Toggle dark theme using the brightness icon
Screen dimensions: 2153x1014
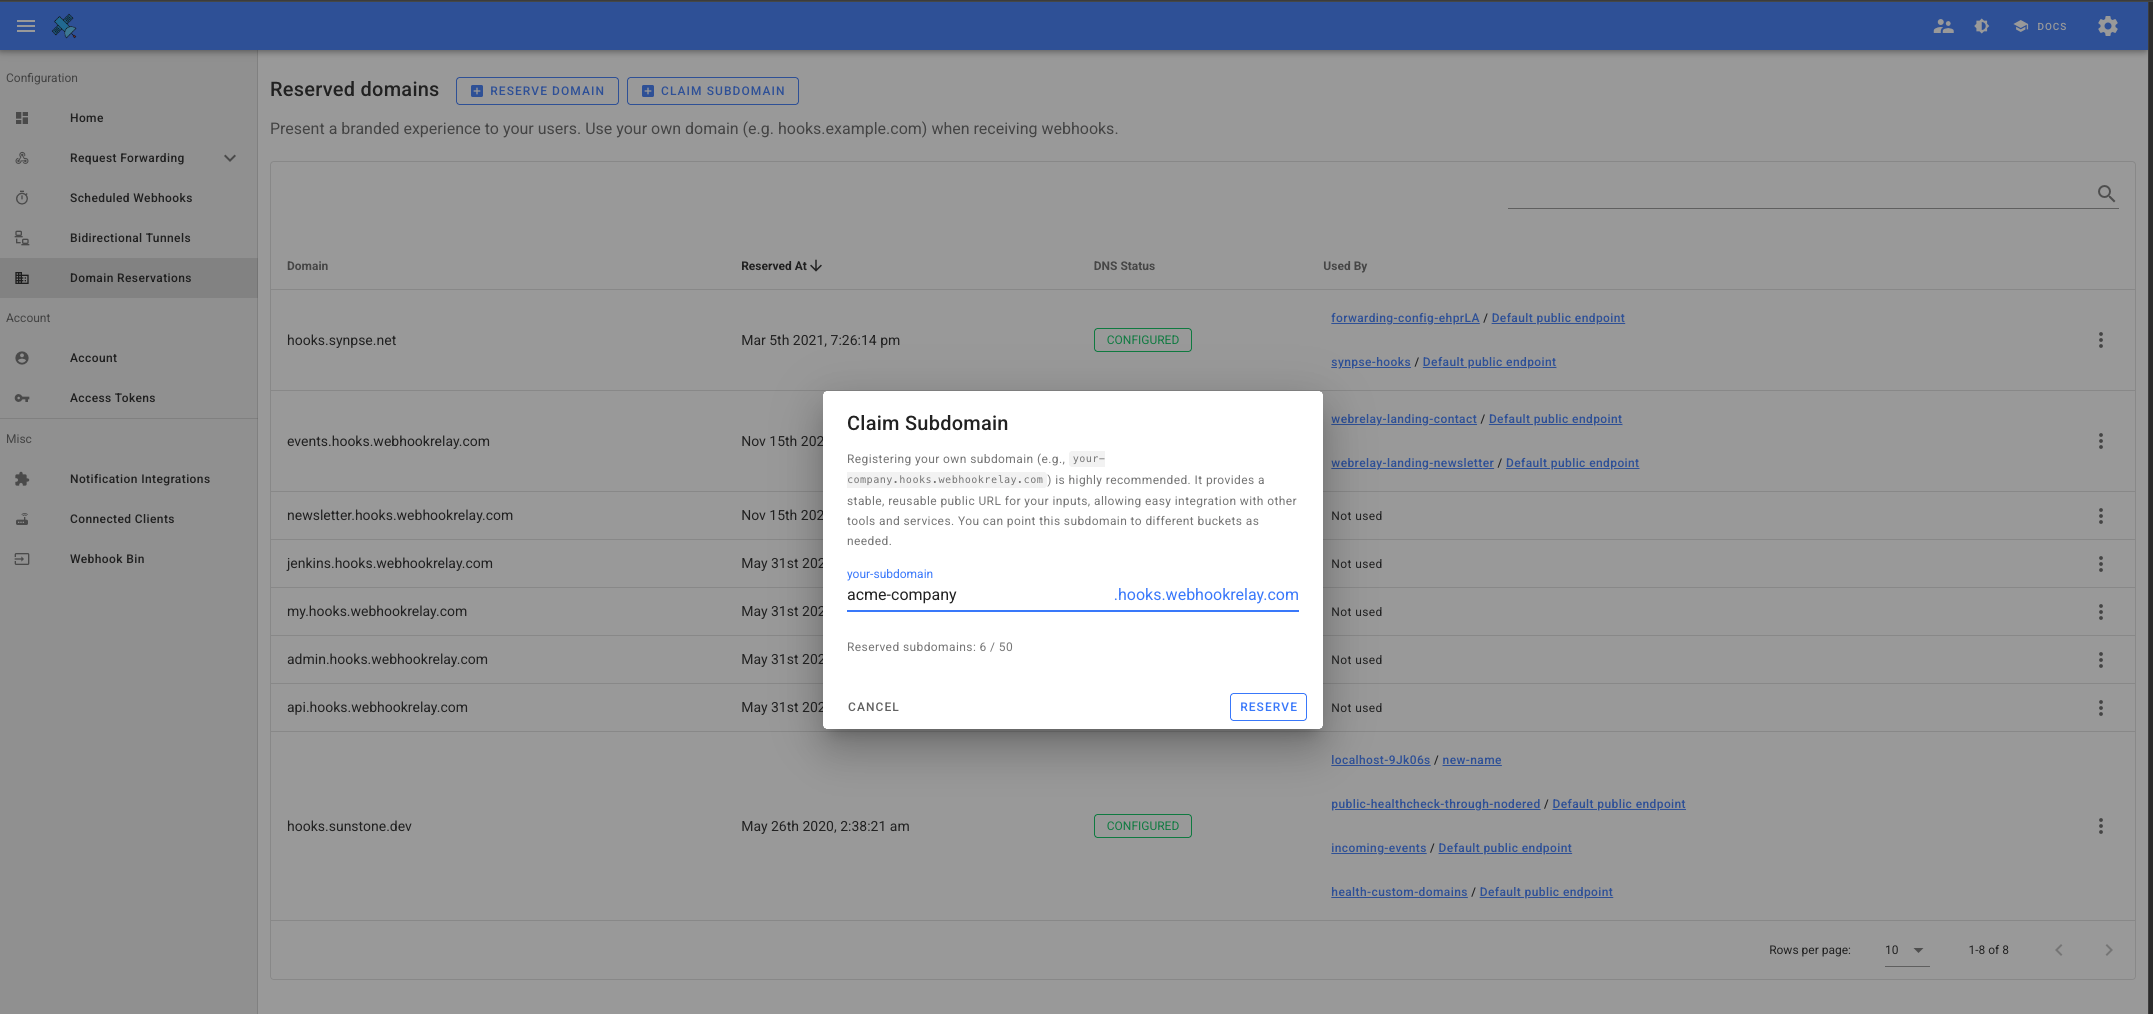pos(1981,25)
